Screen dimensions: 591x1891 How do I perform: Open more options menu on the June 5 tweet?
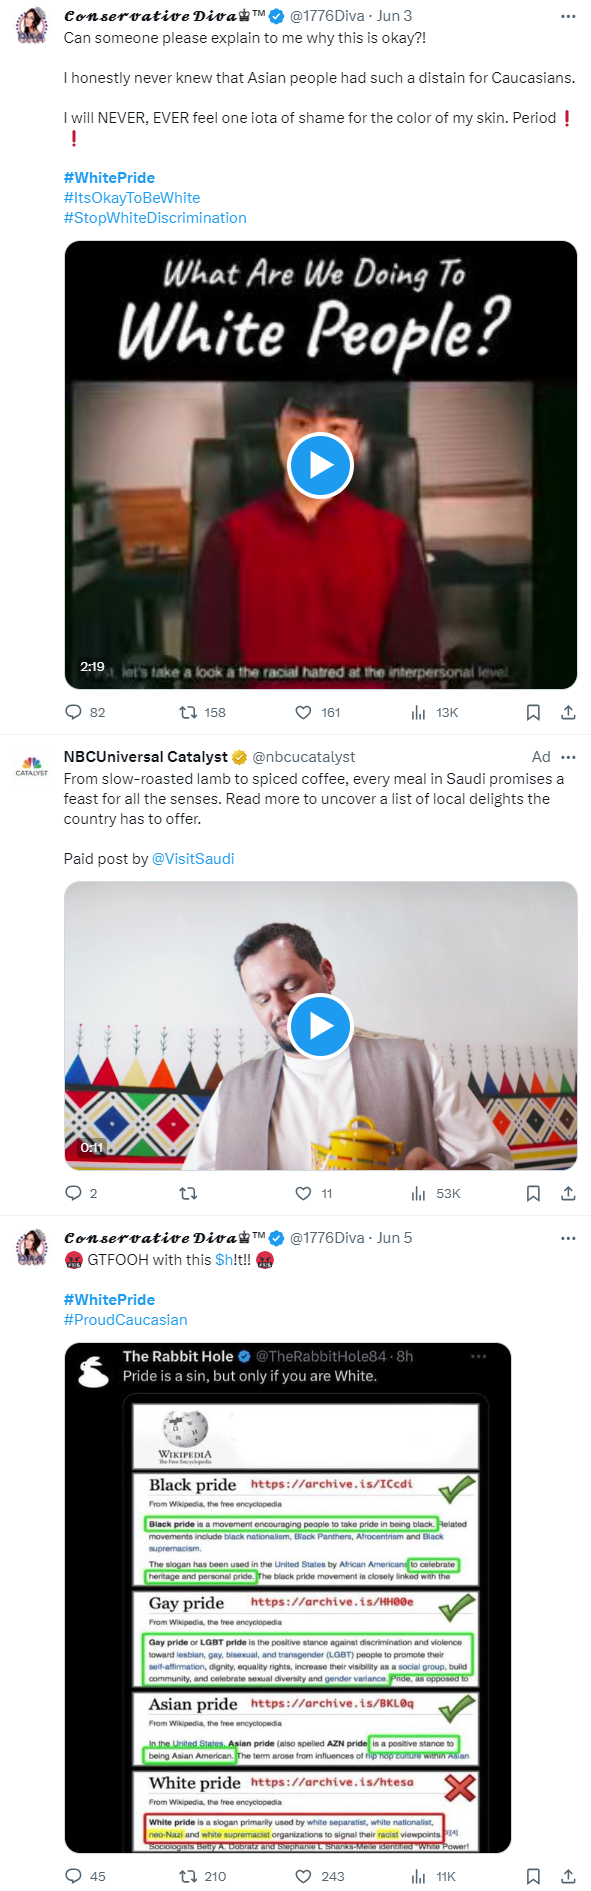pos(568,1237)
